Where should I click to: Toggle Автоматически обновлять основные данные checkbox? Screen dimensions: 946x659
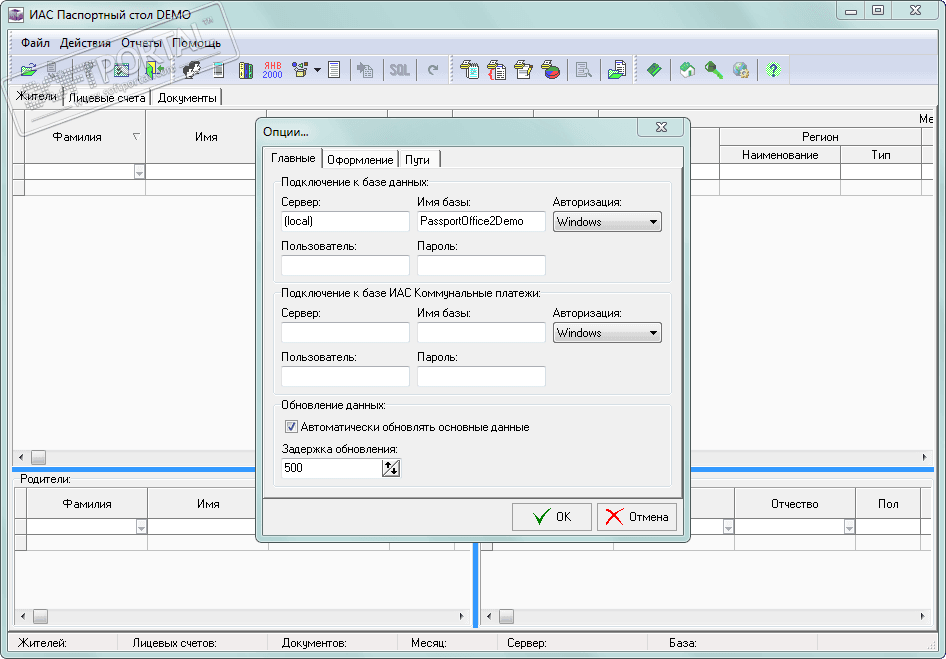291,427
